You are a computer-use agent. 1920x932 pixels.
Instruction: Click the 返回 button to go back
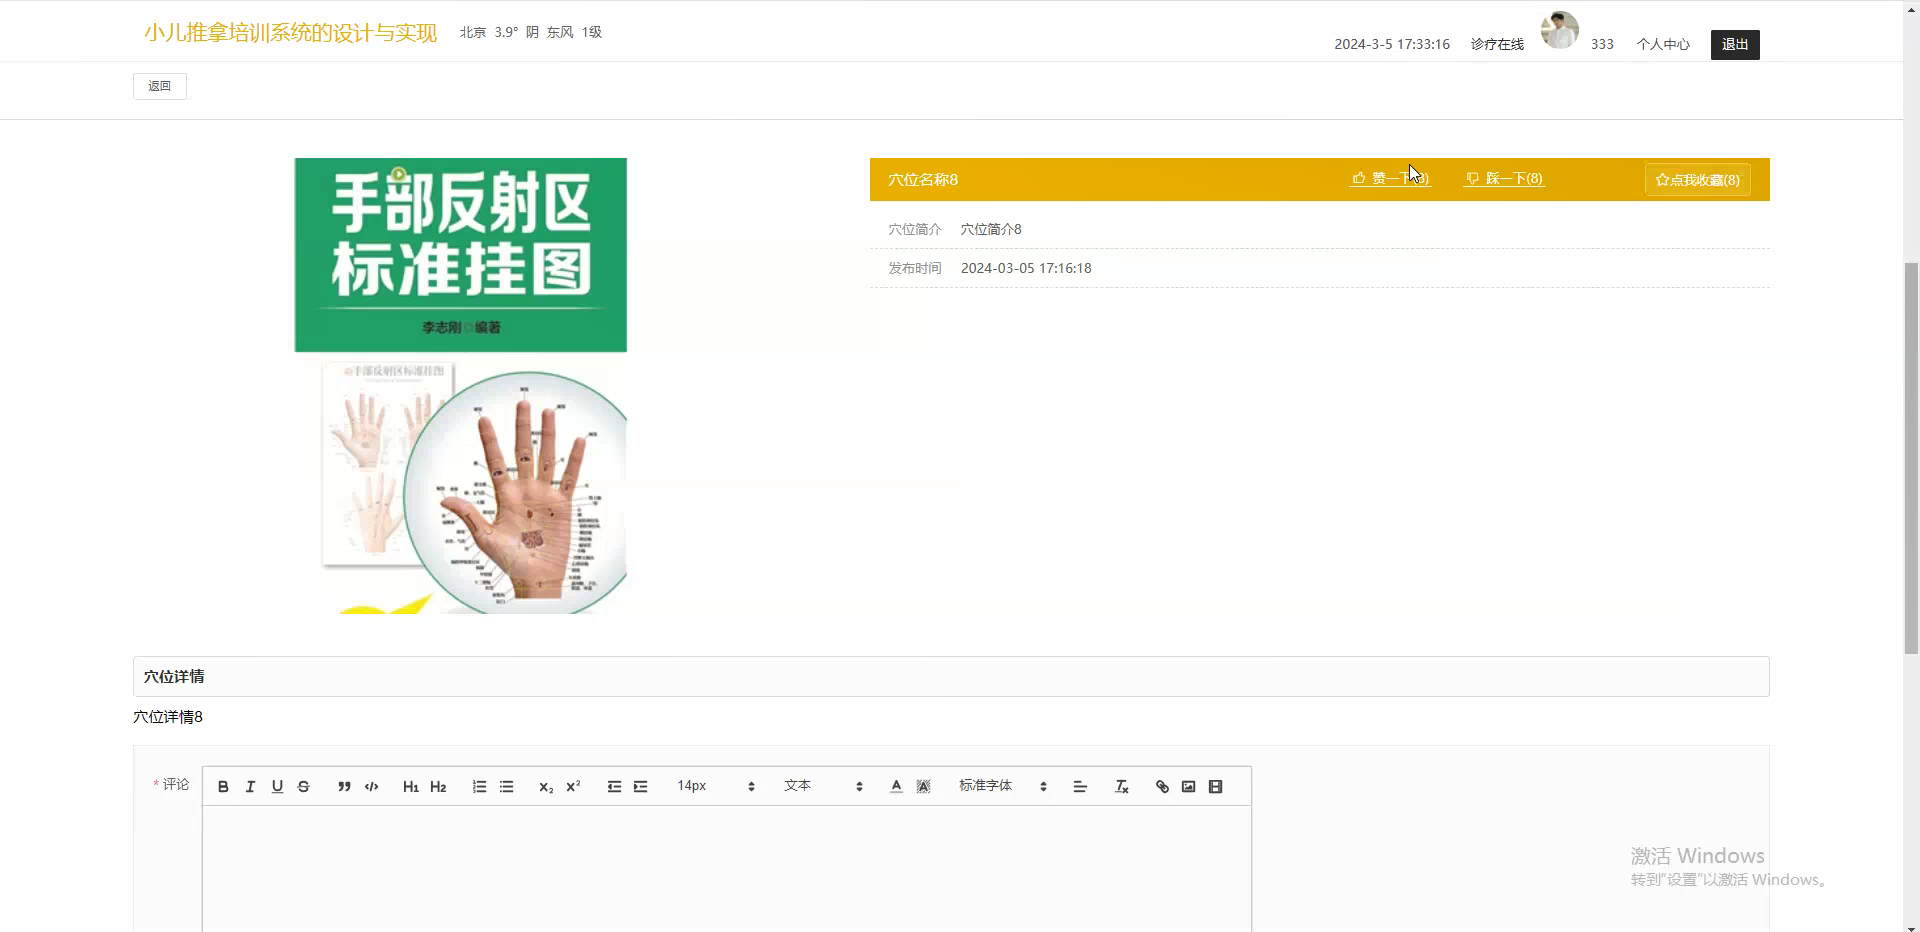(159, 86)
